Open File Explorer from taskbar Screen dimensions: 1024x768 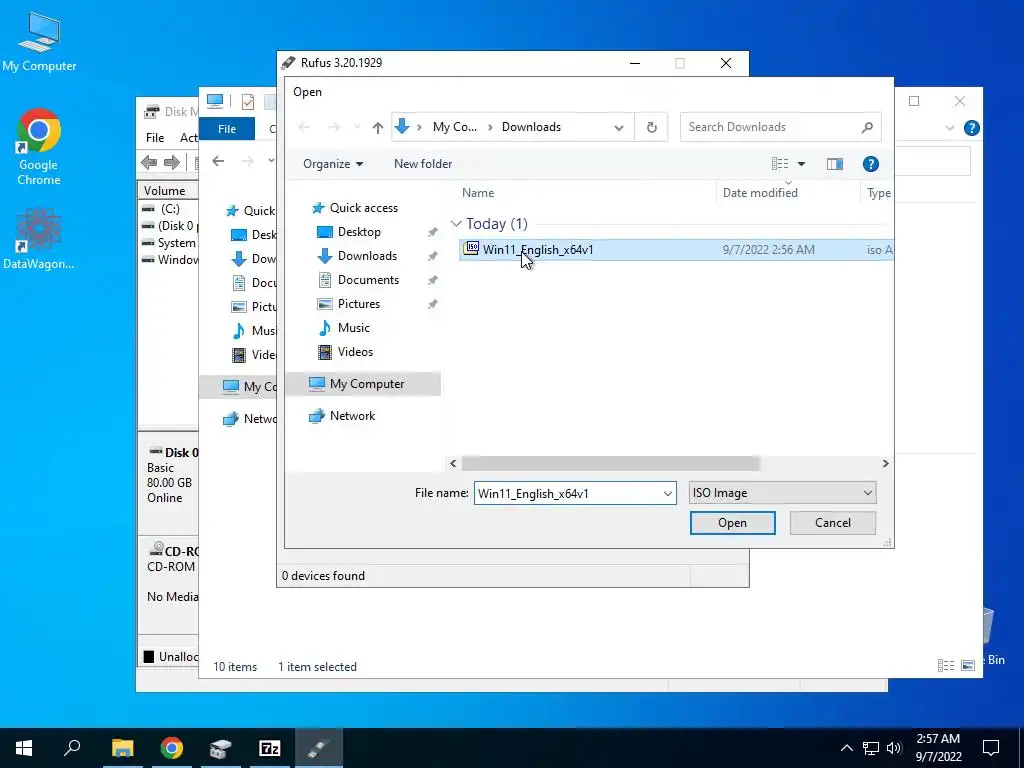(x=122, y=748)
